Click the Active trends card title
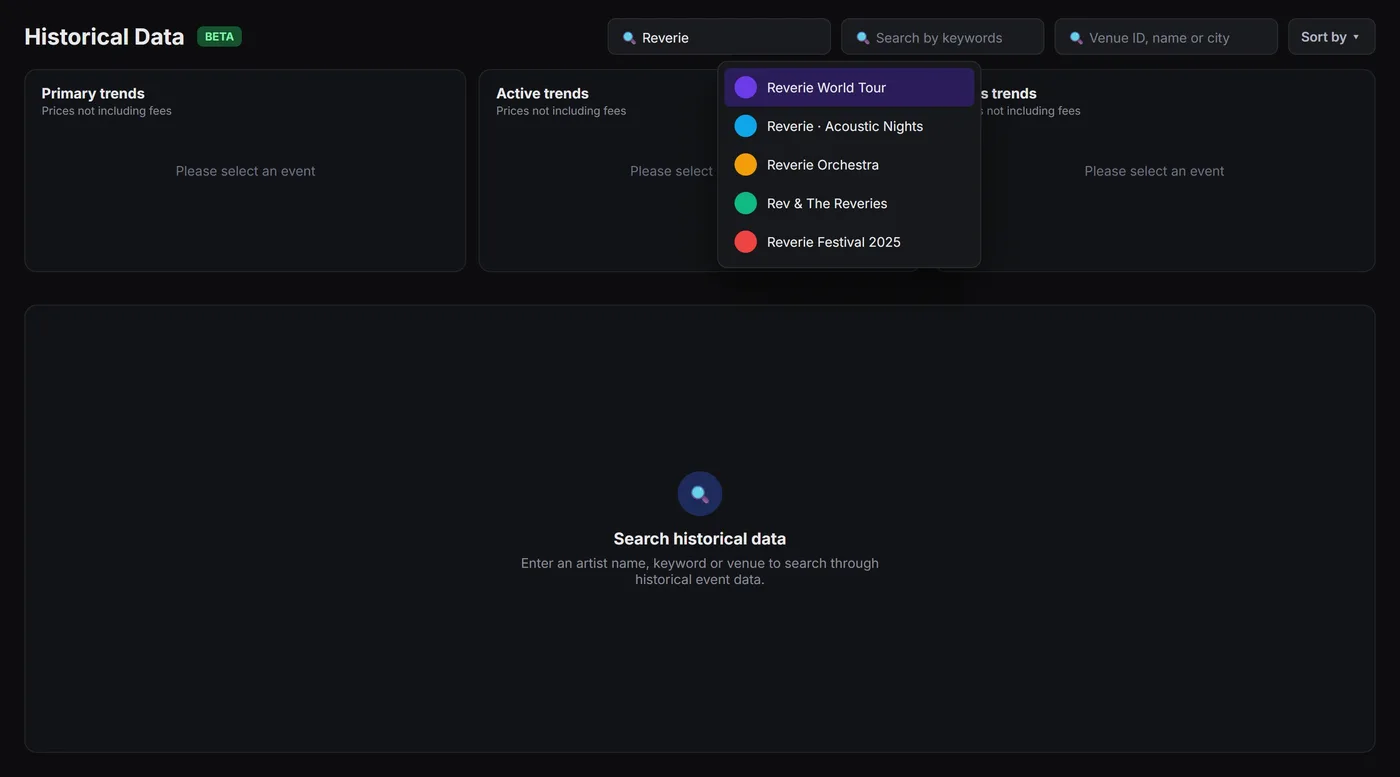Viewport: 1400px width, 777px height. coord(542,93)
